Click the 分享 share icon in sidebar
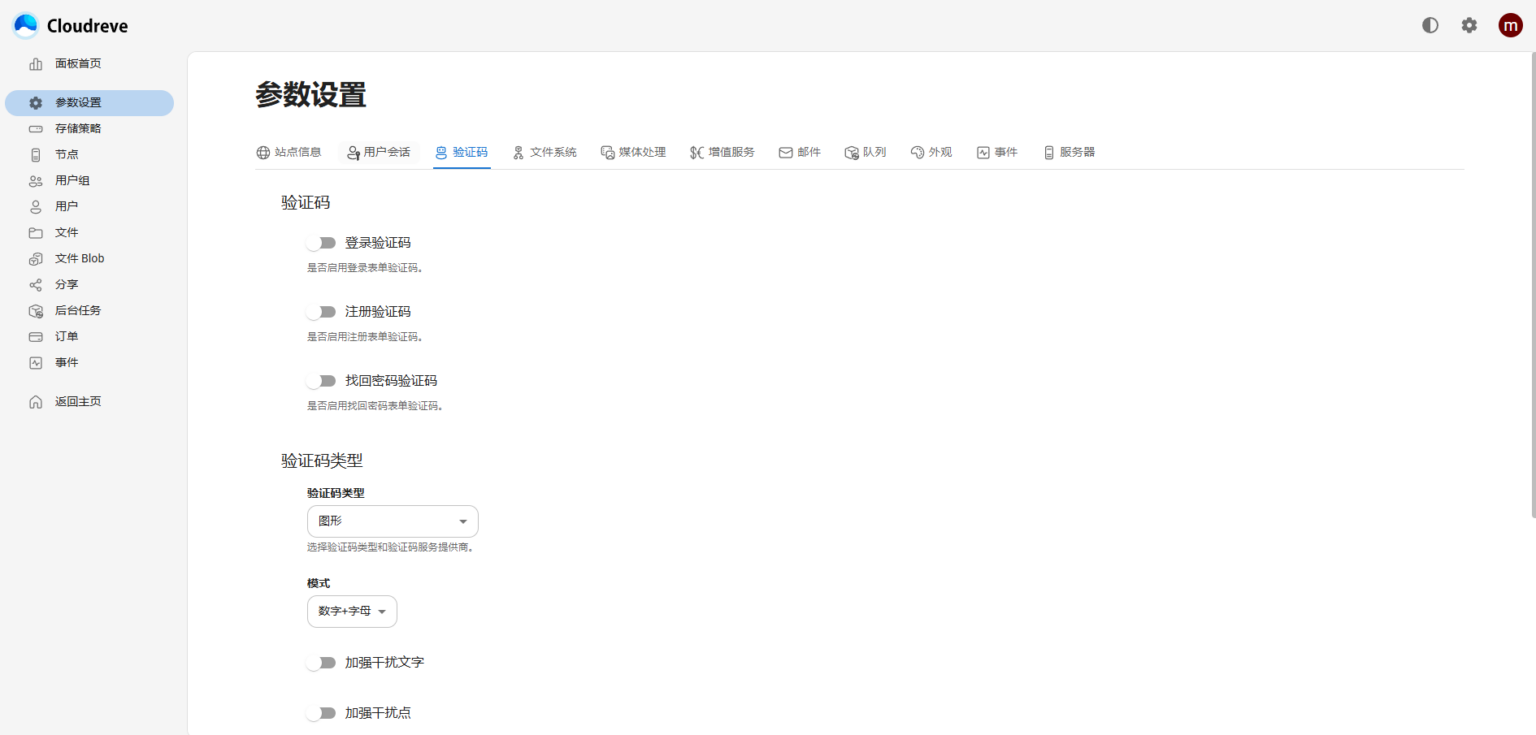Screen dimensions: 1536x735 (36, 285)
